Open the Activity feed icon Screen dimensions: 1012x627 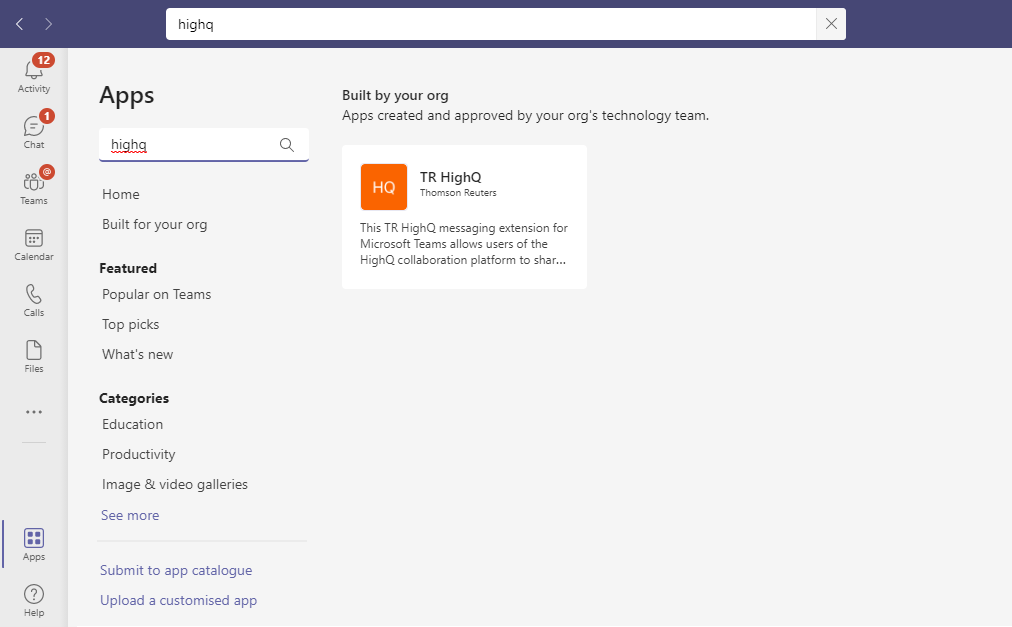click(34, 75)
